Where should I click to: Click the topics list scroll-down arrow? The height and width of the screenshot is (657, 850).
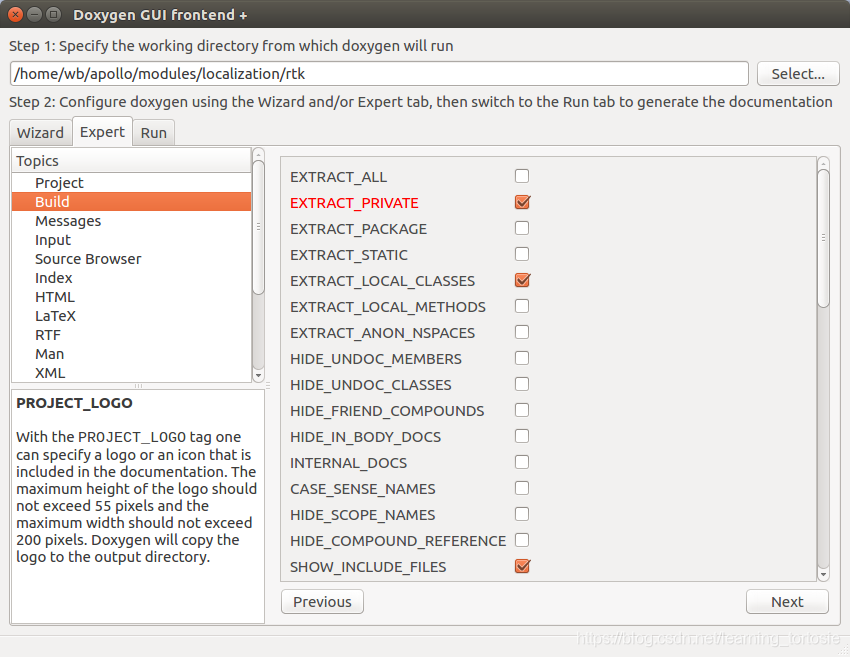(259, 376)
